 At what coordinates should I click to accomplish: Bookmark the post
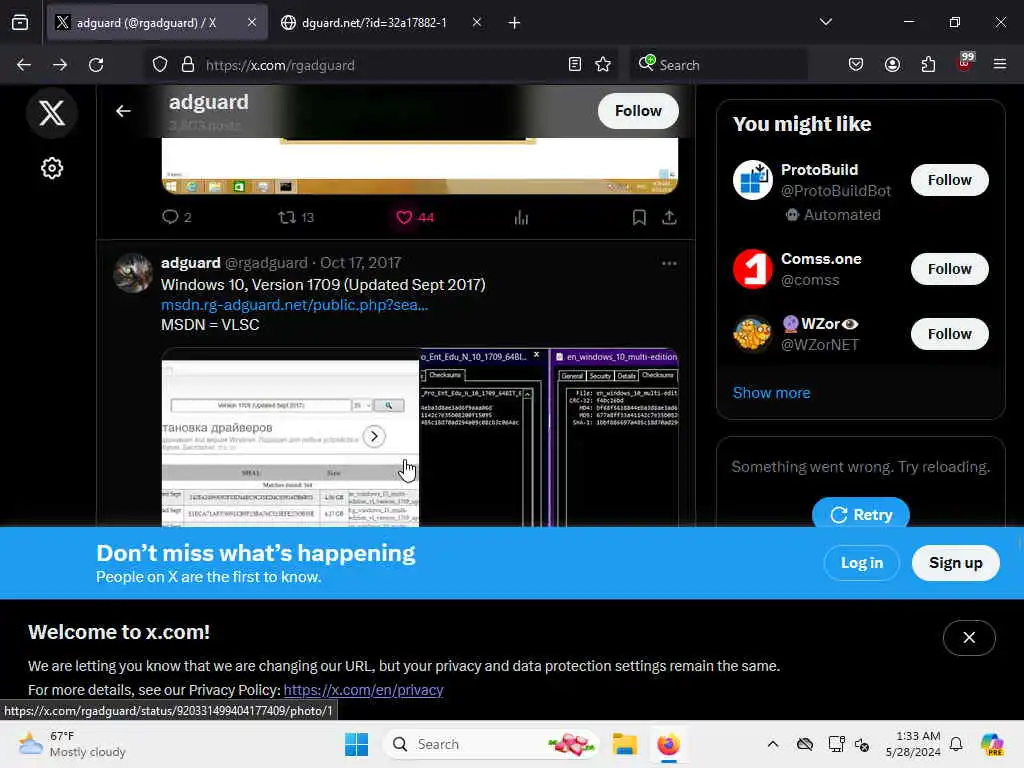(639, 217)
